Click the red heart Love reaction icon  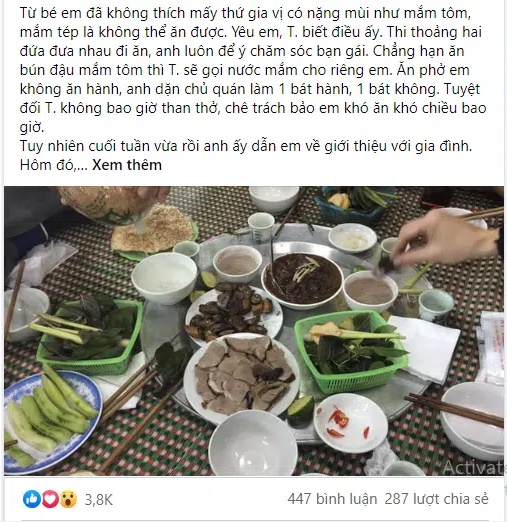[x=50, y=499]
